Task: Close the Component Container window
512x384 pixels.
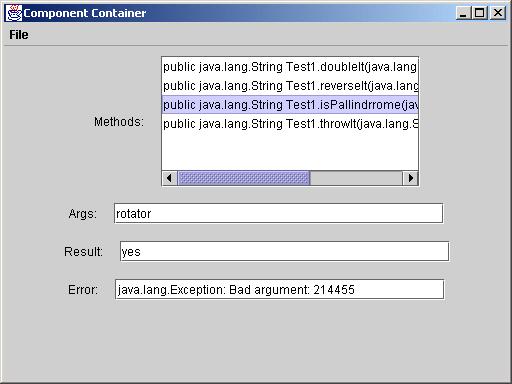Action: (498, 13)
